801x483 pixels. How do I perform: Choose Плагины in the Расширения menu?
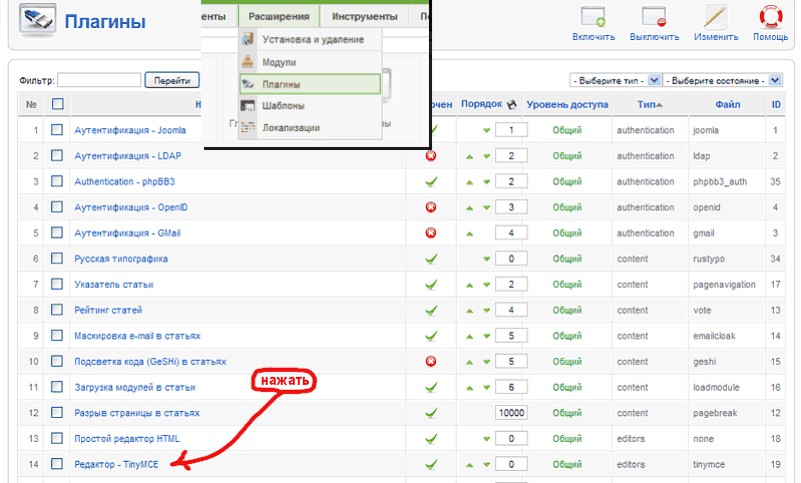click(281, 84)
